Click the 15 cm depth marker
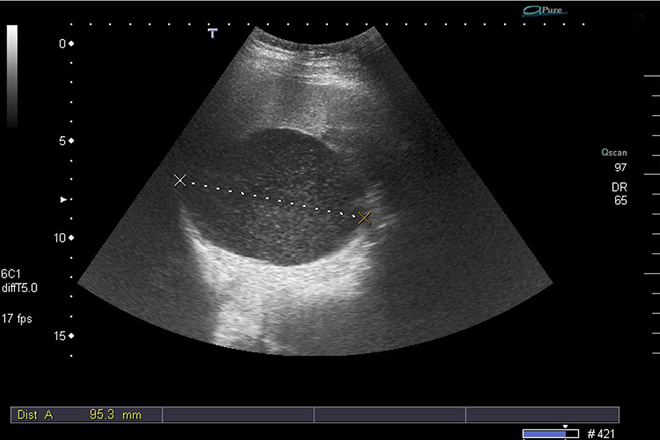 [x=65, y=335]
